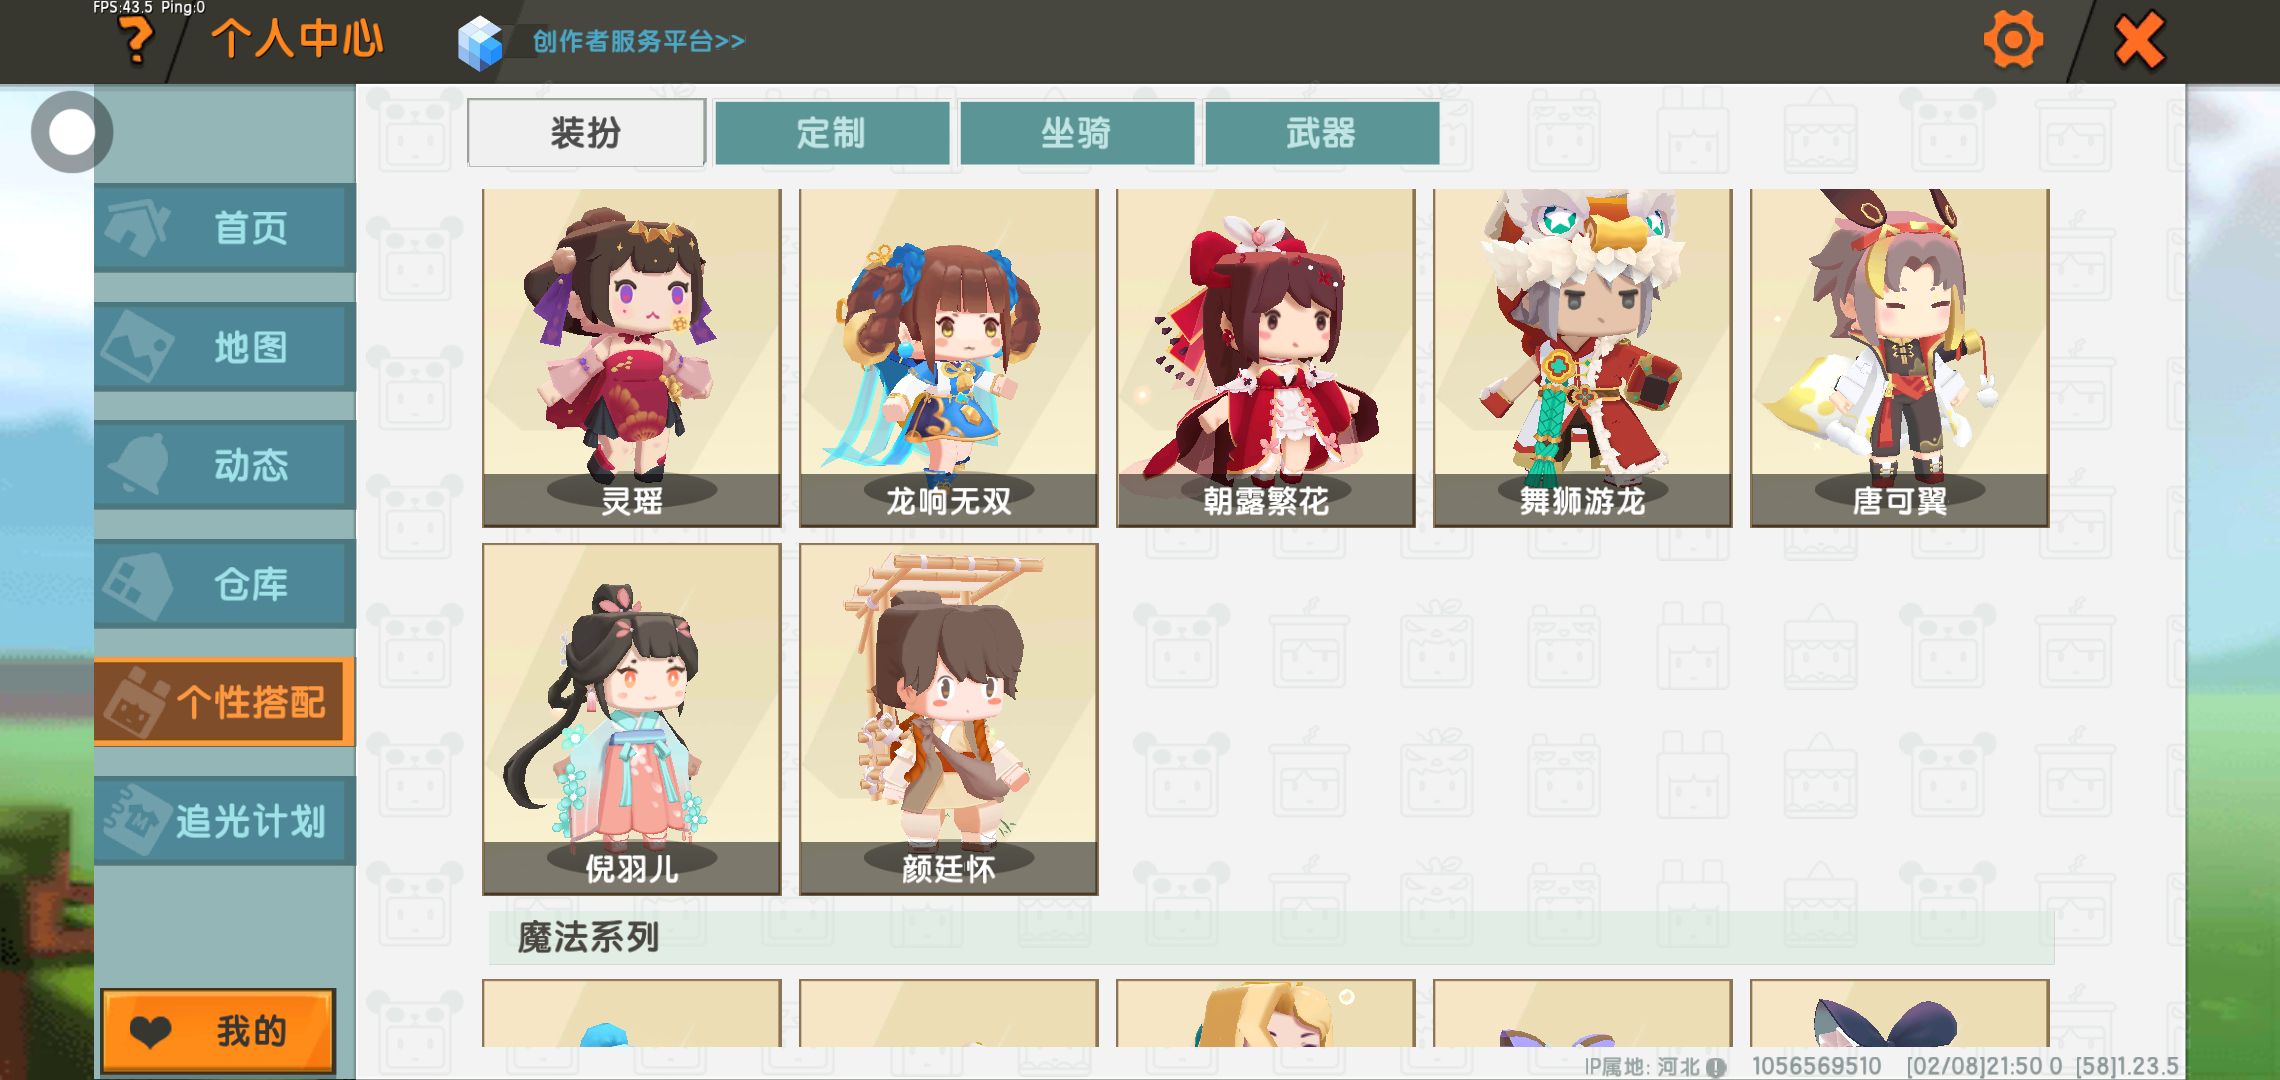
Task: Select the 装扮 tab
Action: [x=587, y=132]
